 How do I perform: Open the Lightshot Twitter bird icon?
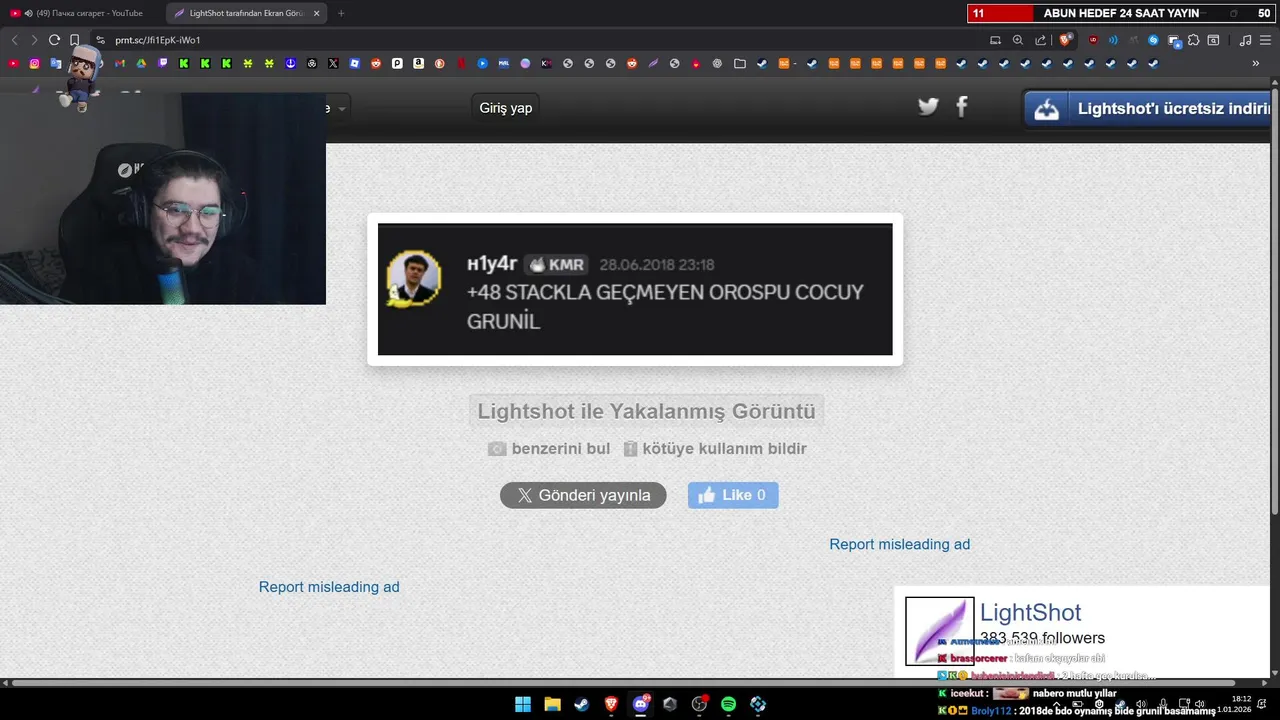pyautogui.click(x=929, y=106)
